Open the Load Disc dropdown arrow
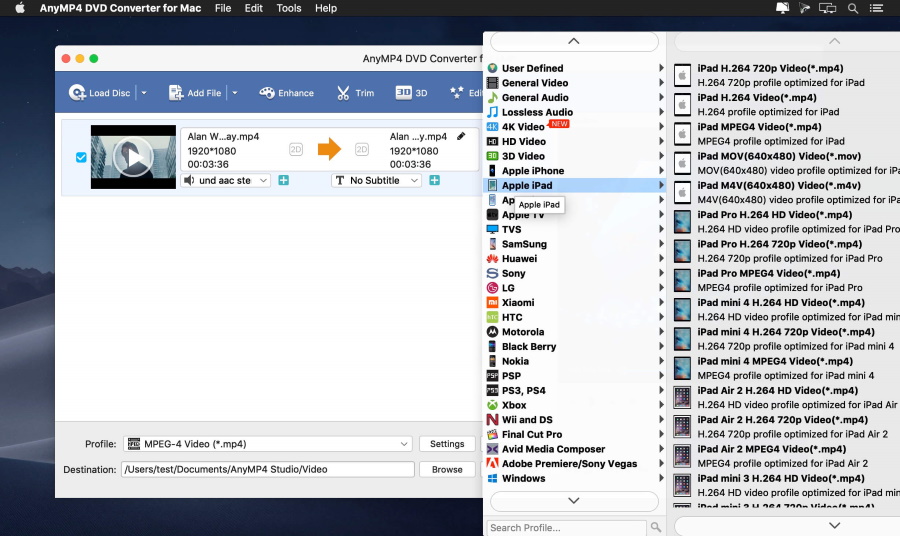Screen dimensions: 900x536 point(144,92)
